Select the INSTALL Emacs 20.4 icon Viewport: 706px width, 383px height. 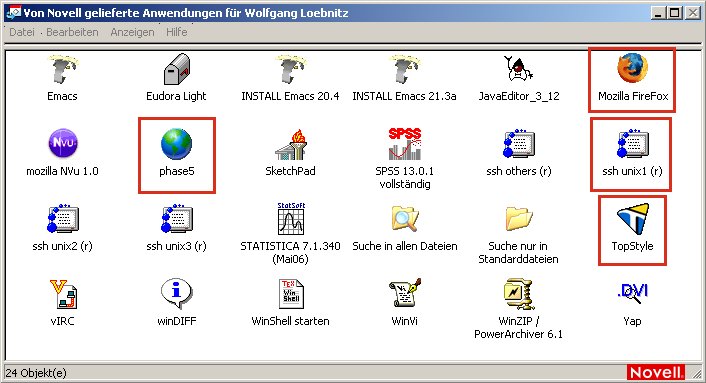(x=290, y=69)
